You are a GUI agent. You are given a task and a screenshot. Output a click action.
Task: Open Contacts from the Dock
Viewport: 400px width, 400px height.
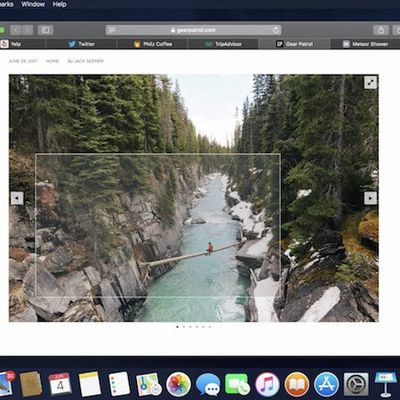(31, 384)
